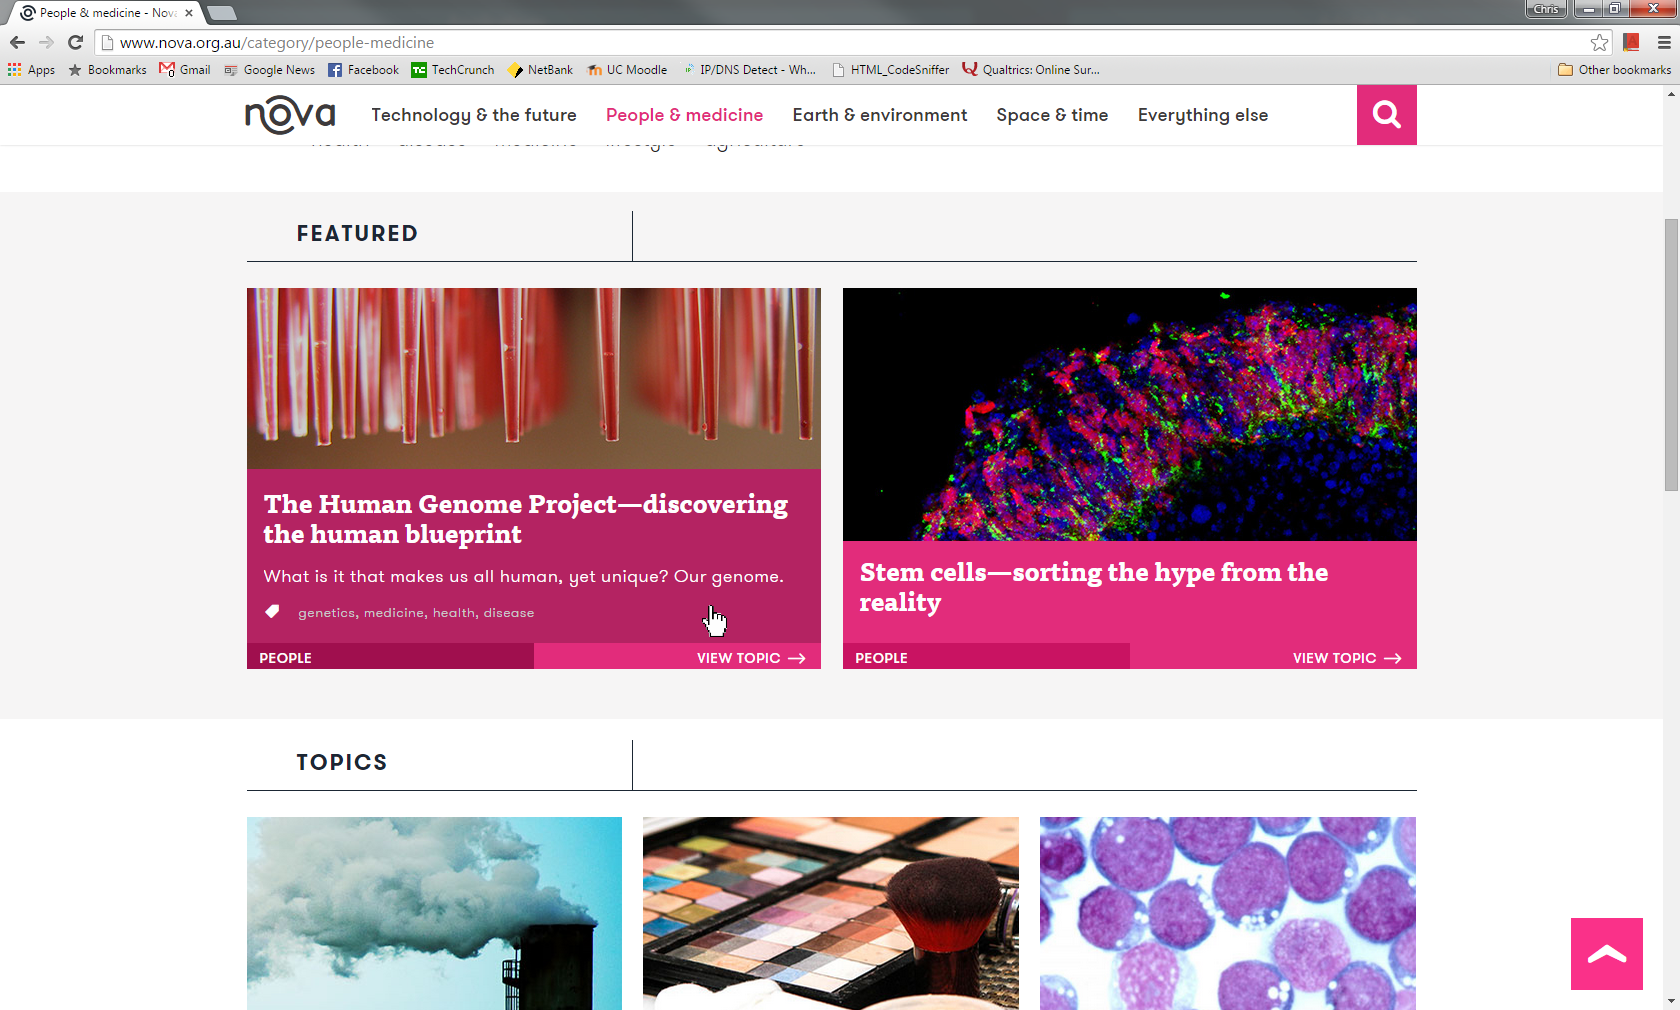Screen dimensions: 1680x1010
Task: Click the pink search magnifier button
Action: (1386, 115)
